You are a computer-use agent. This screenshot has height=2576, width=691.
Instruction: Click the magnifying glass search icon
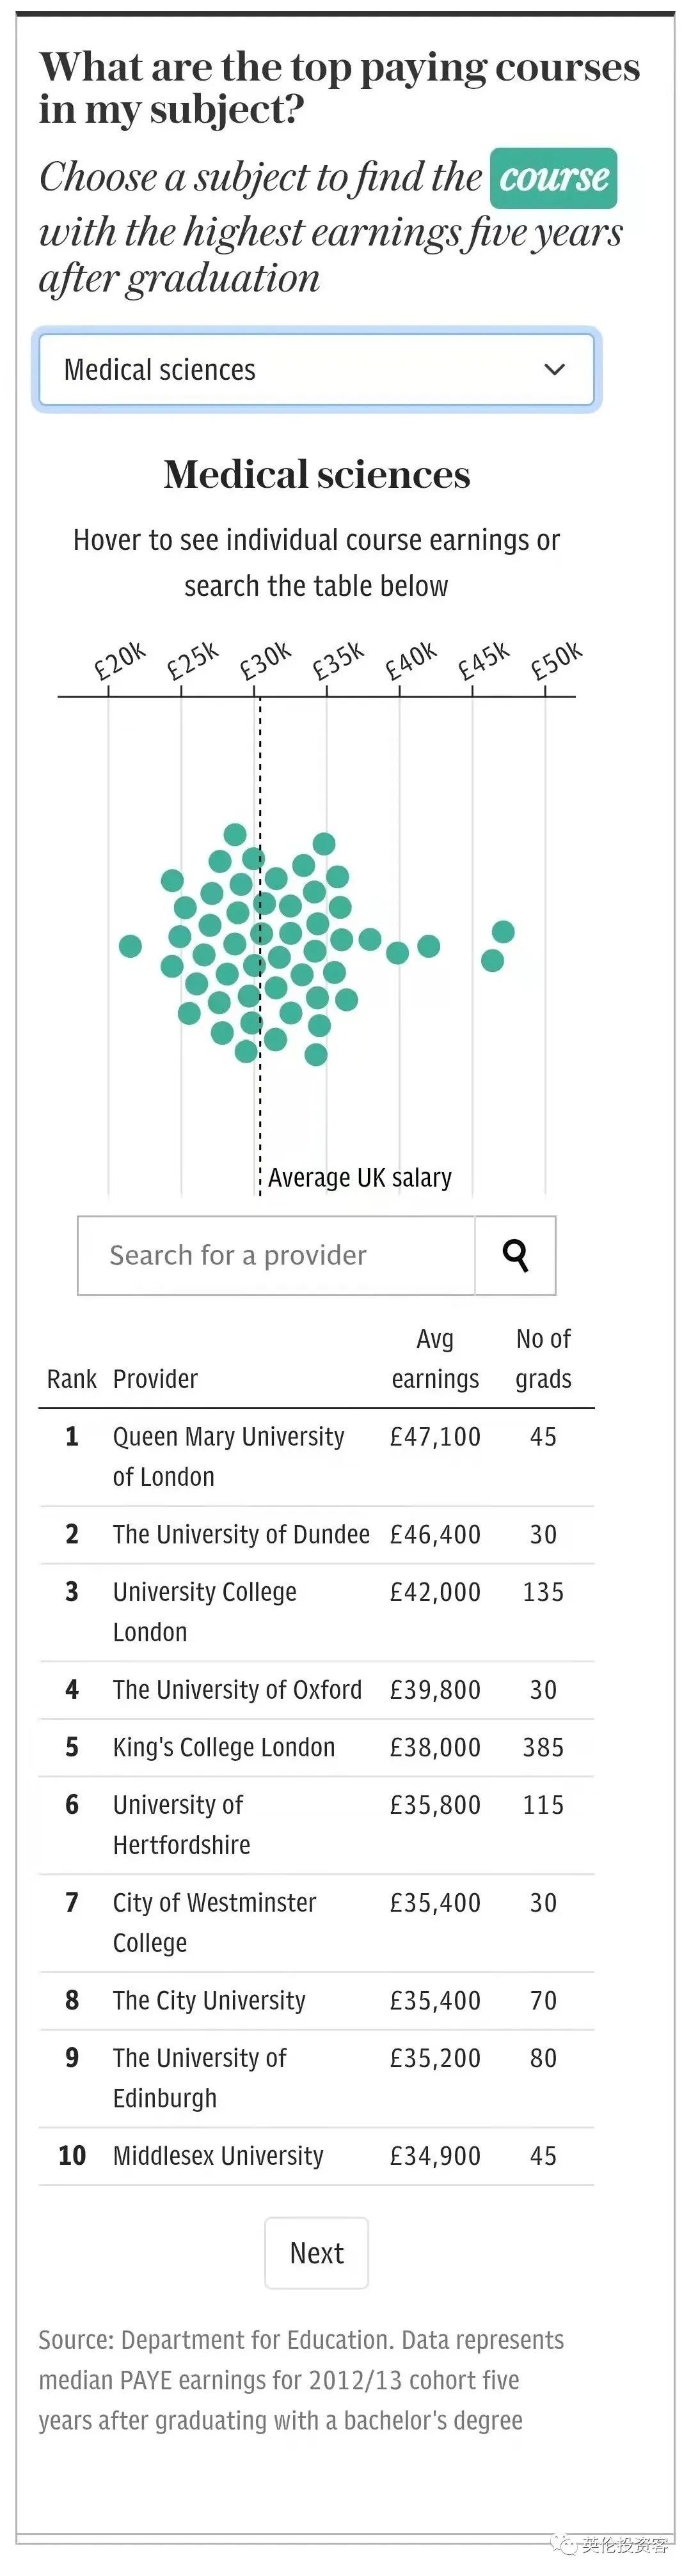click(515, 1255)
